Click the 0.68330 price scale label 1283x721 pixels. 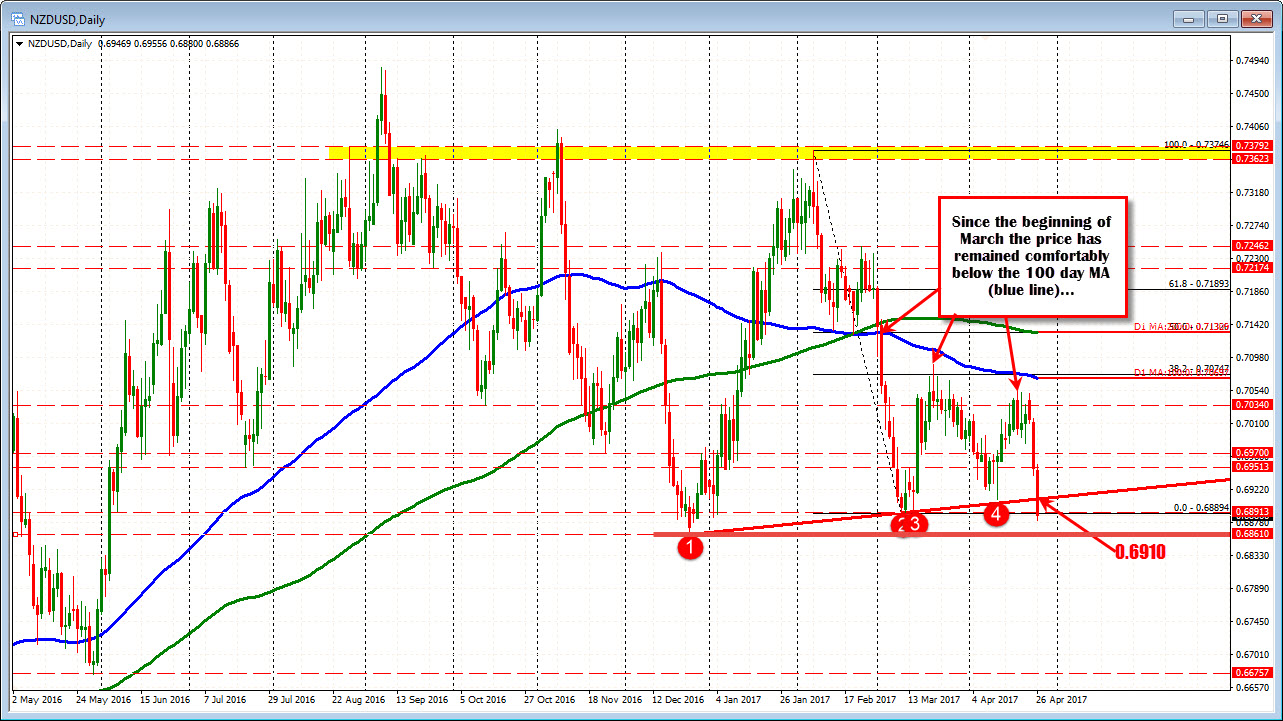point(1253,555)
